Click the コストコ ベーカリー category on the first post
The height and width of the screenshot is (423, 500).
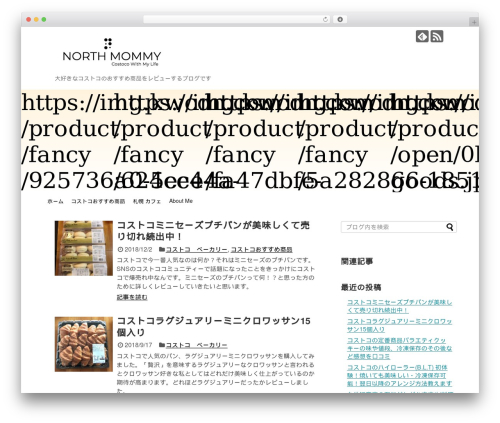(197, 249)
